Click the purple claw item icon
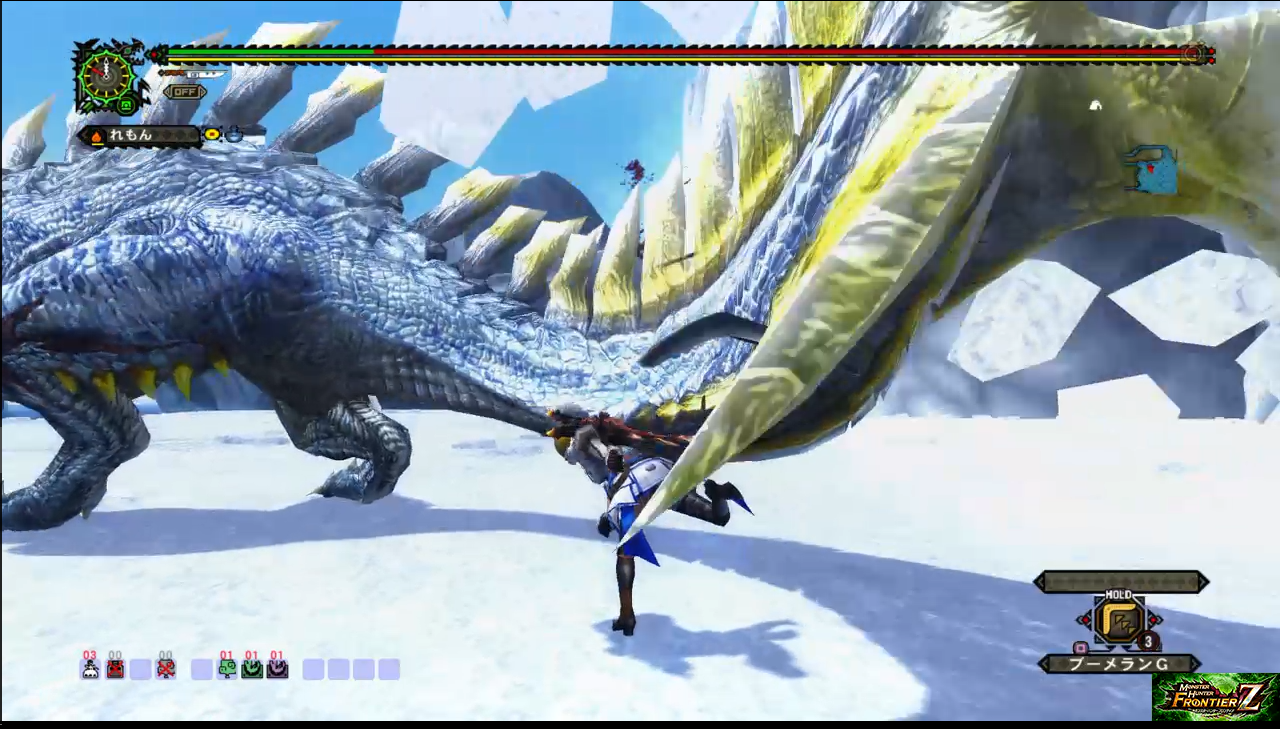Viewport: 1280px width, 729px height. pyautogui.click(x=277, y=669)
